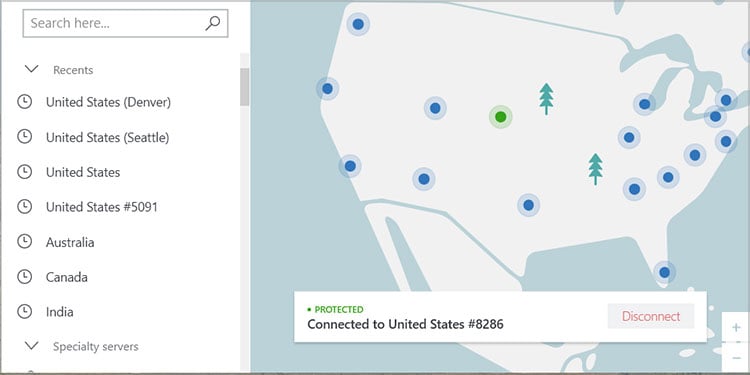This screenshot has width=750, height=375.
Task: Zoom out the map with the minus button
Action: pos(736,358)
